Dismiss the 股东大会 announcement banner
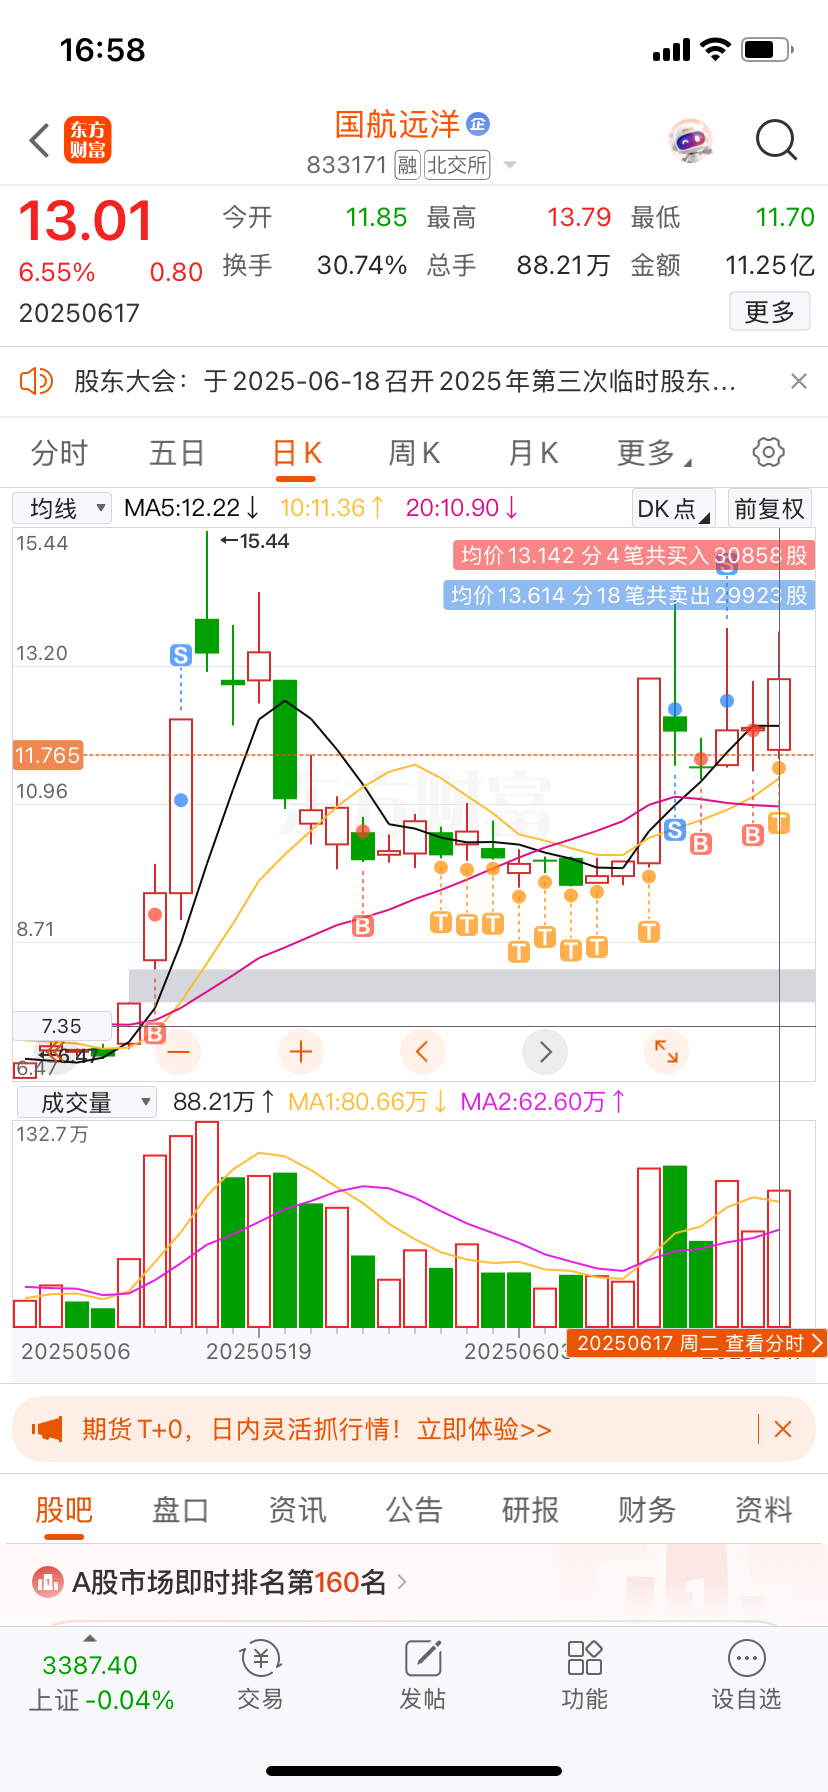 tap(798, 381)
